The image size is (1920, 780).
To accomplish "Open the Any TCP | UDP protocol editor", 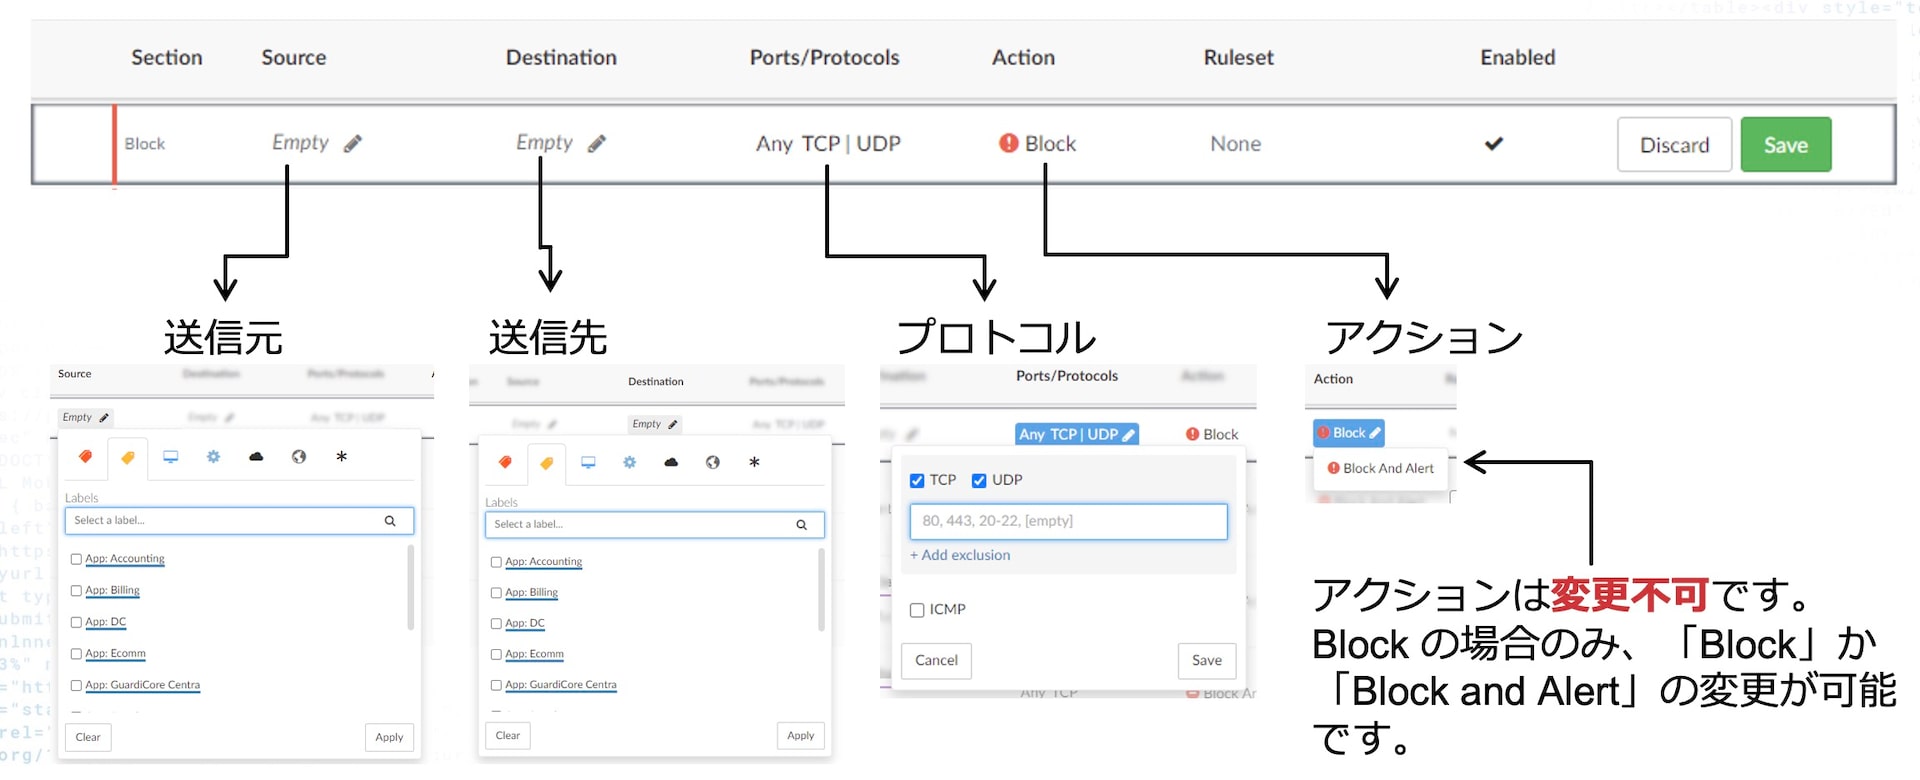I will (1076, 434).
